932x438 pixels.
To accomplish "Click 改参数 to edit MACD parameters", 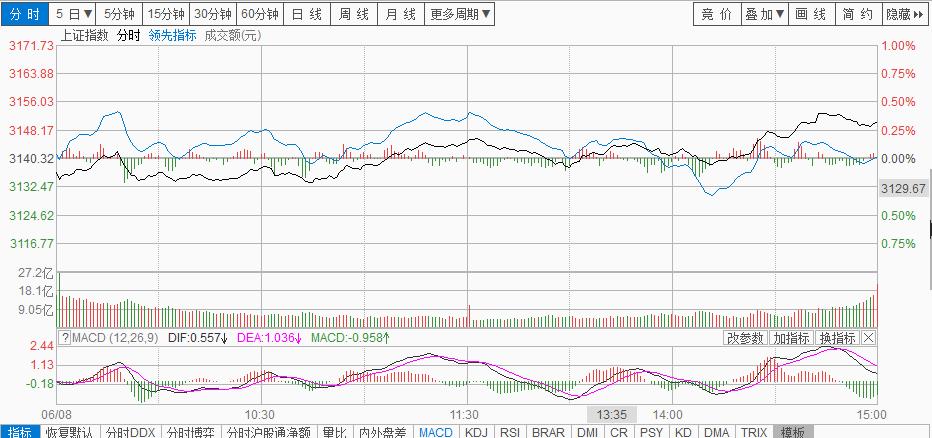I will pos(745,338).
